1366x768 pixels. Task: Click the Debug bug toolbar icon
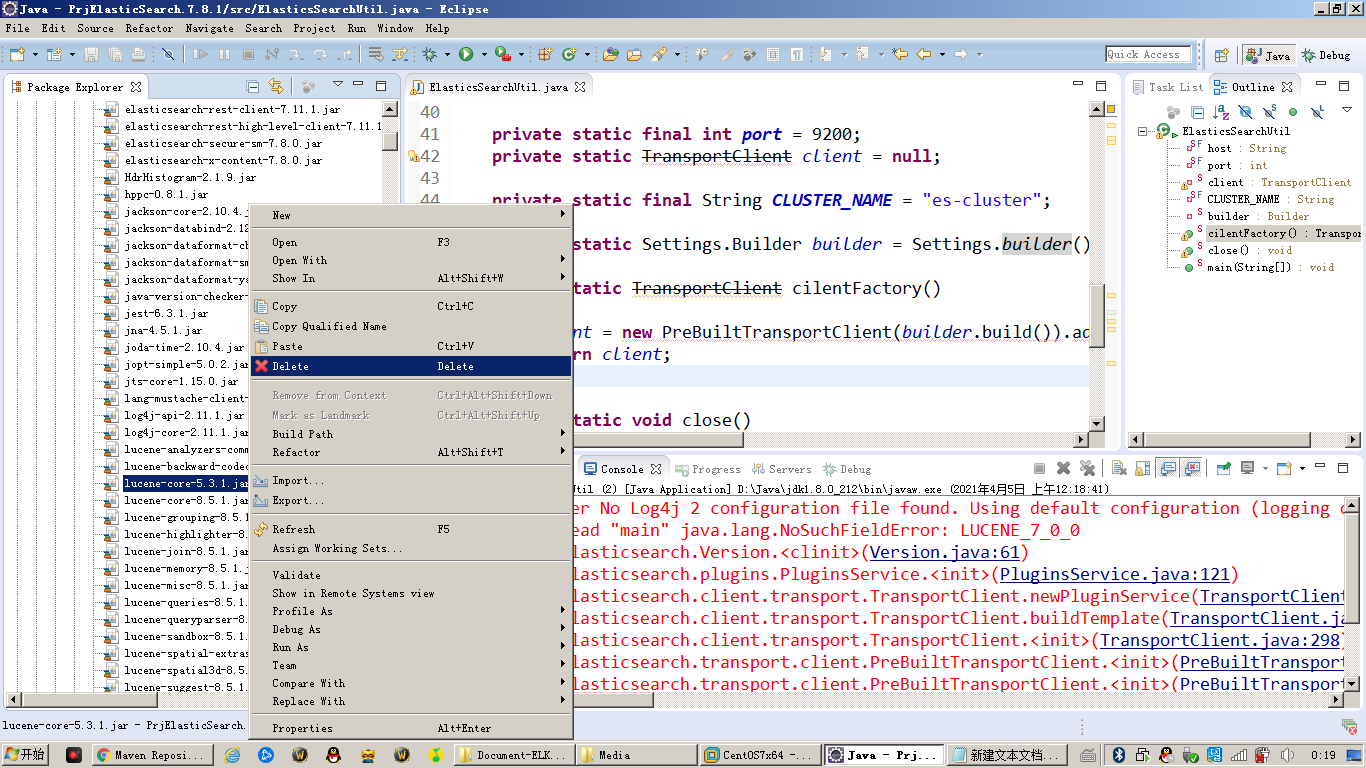click(x=429, y=54)
